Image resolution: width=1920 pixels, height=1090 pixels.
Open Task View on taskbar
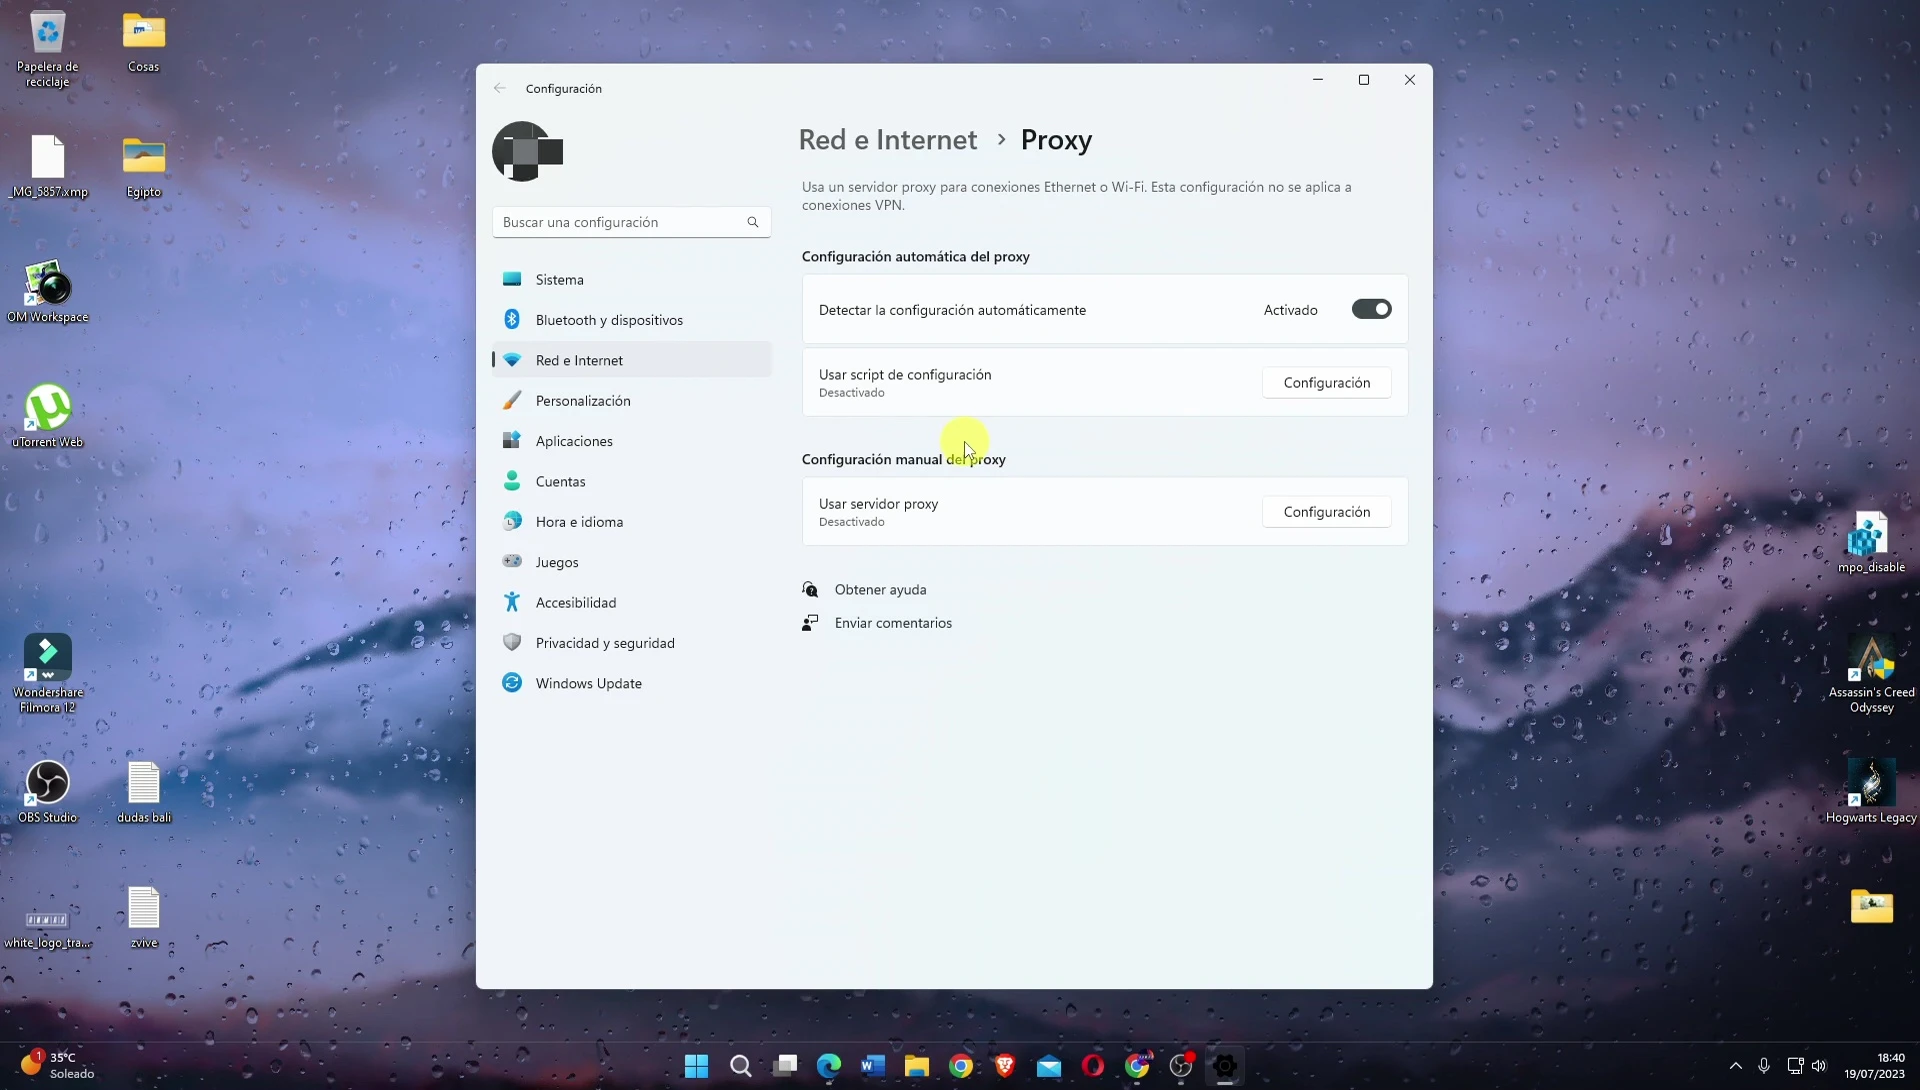(x=785, y=1066)
